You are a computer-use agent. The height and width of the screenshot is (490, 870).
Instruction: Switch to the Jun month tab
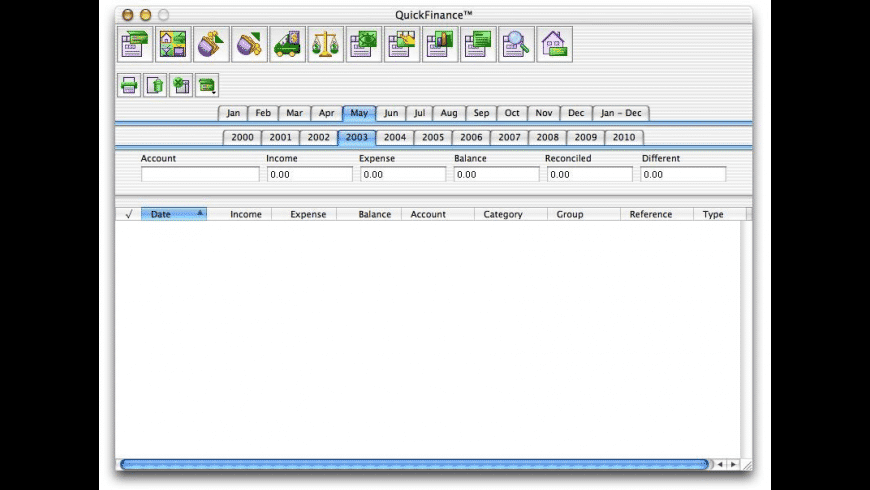(x=391, y=113)
